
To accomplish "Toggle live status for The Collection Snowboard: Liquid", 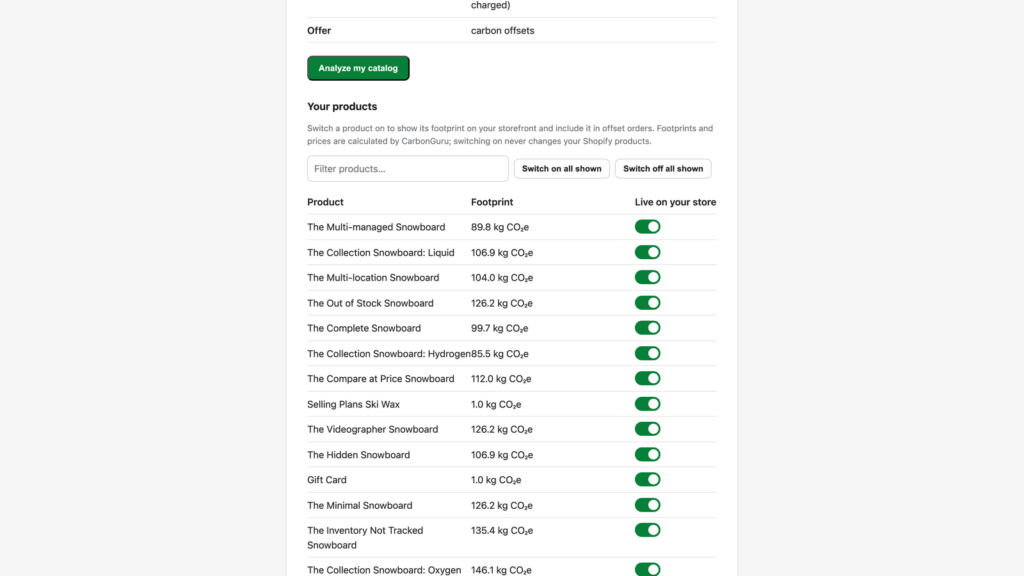I will [647, 252].
